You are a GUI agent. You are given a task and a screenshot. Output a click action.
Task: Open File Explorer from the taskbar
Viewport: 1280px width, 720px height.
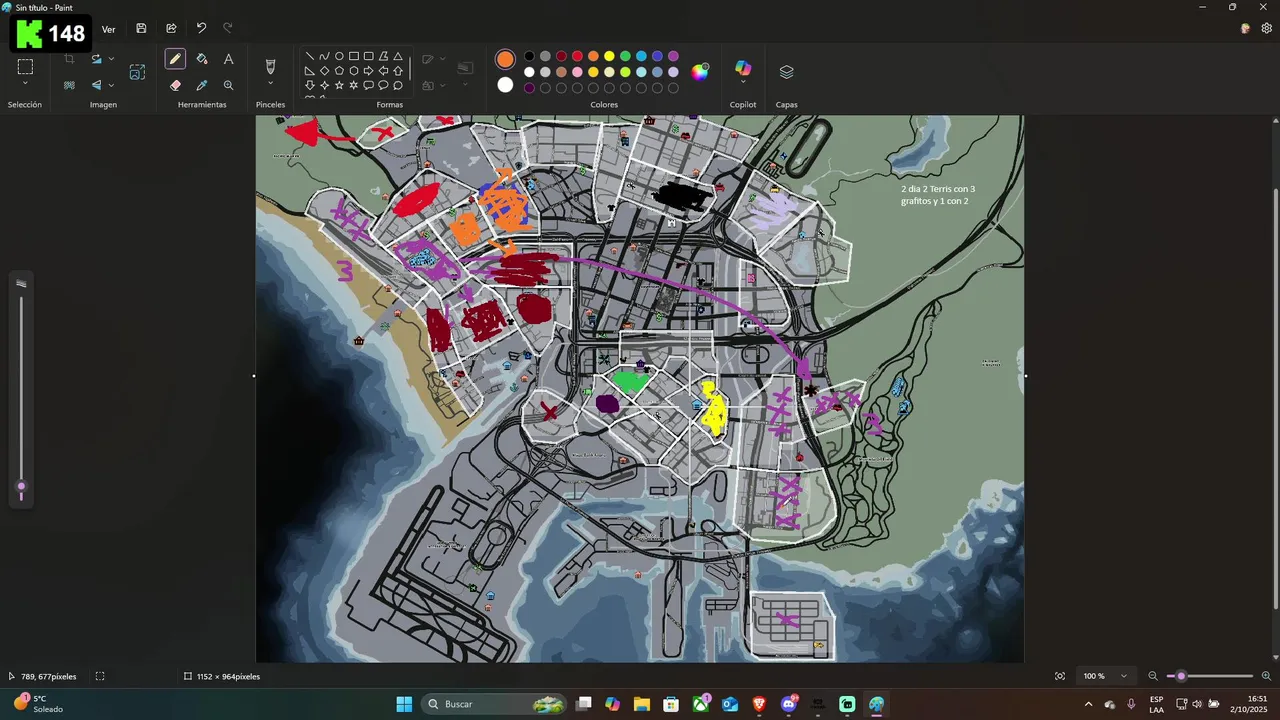641,704
